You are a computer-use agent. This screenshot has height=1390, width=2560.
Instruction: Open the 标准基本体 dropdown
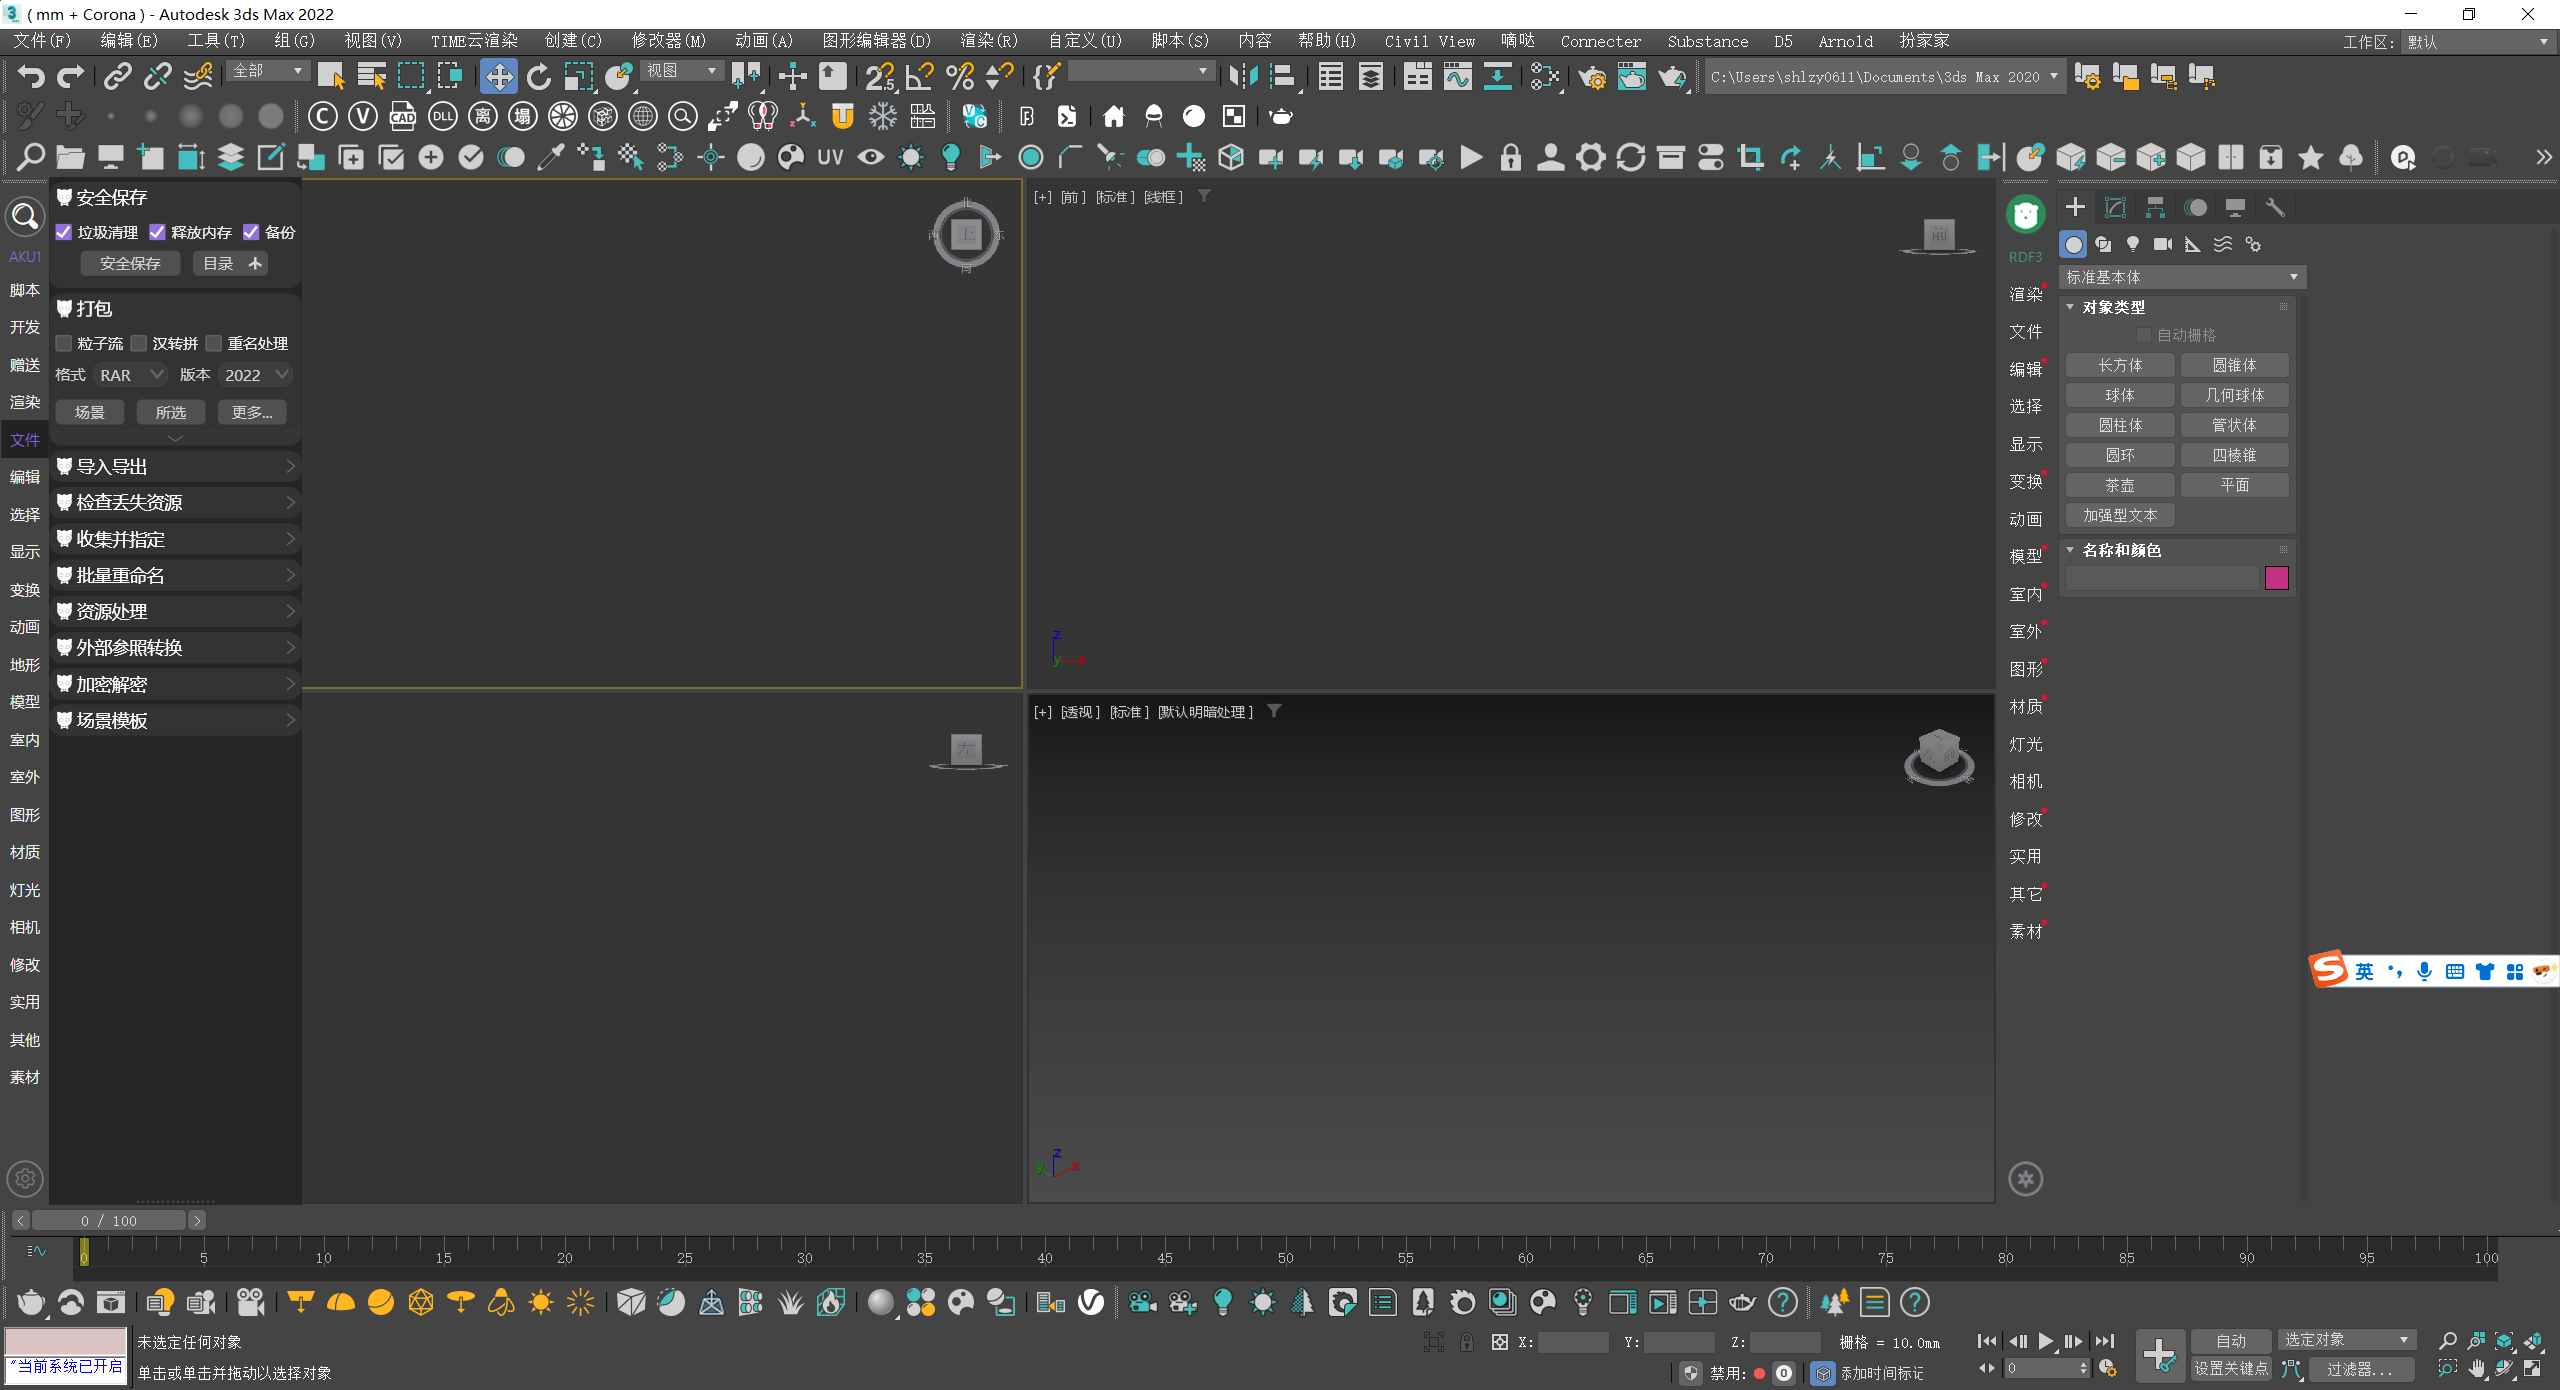pos(2181,277)
